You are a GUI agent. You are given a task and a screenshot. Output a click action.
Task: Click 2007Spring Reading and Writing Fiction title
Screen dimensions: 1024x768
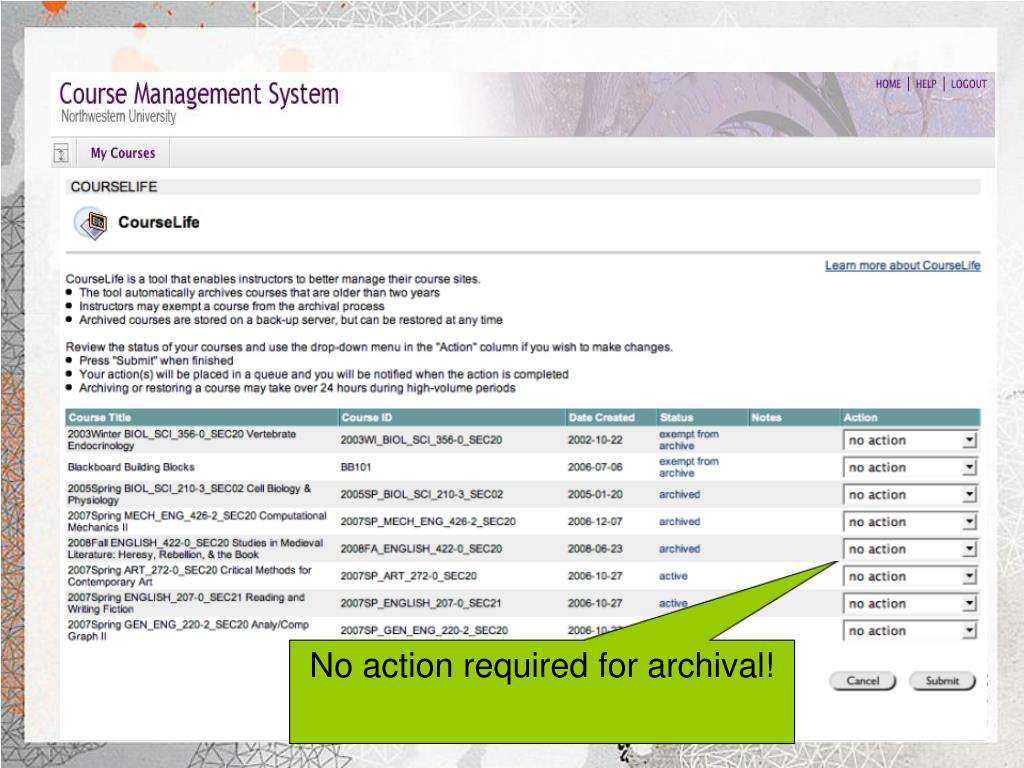tap(186, 603)
